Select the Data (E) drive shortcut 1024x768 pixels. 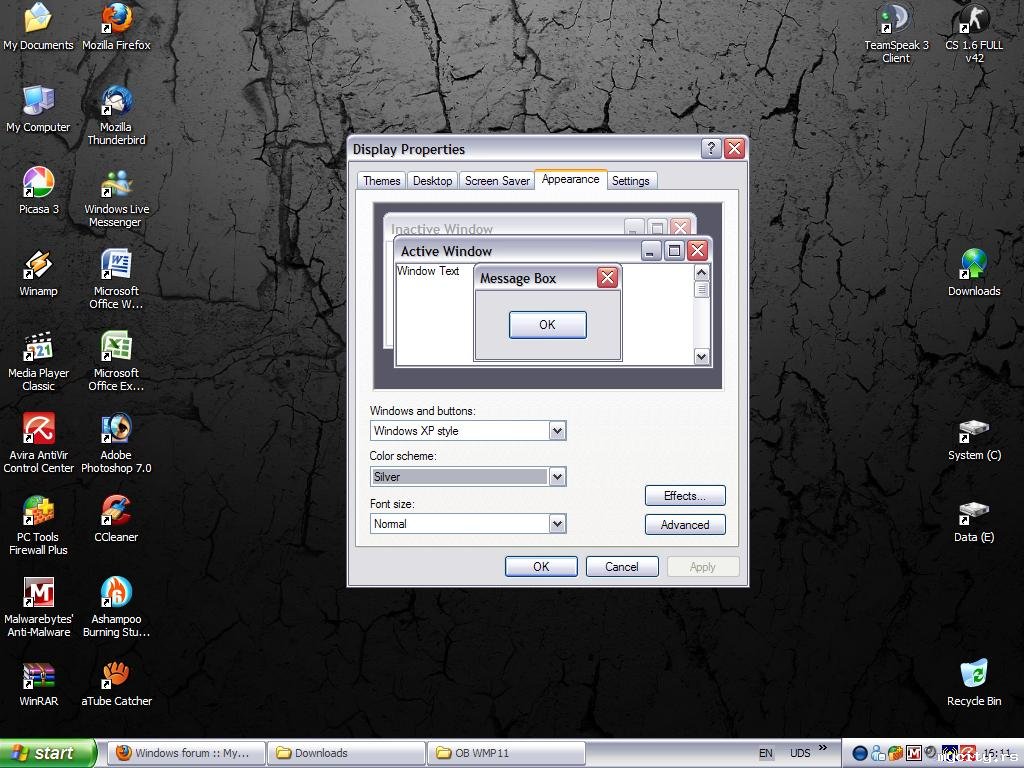[974, 520]
